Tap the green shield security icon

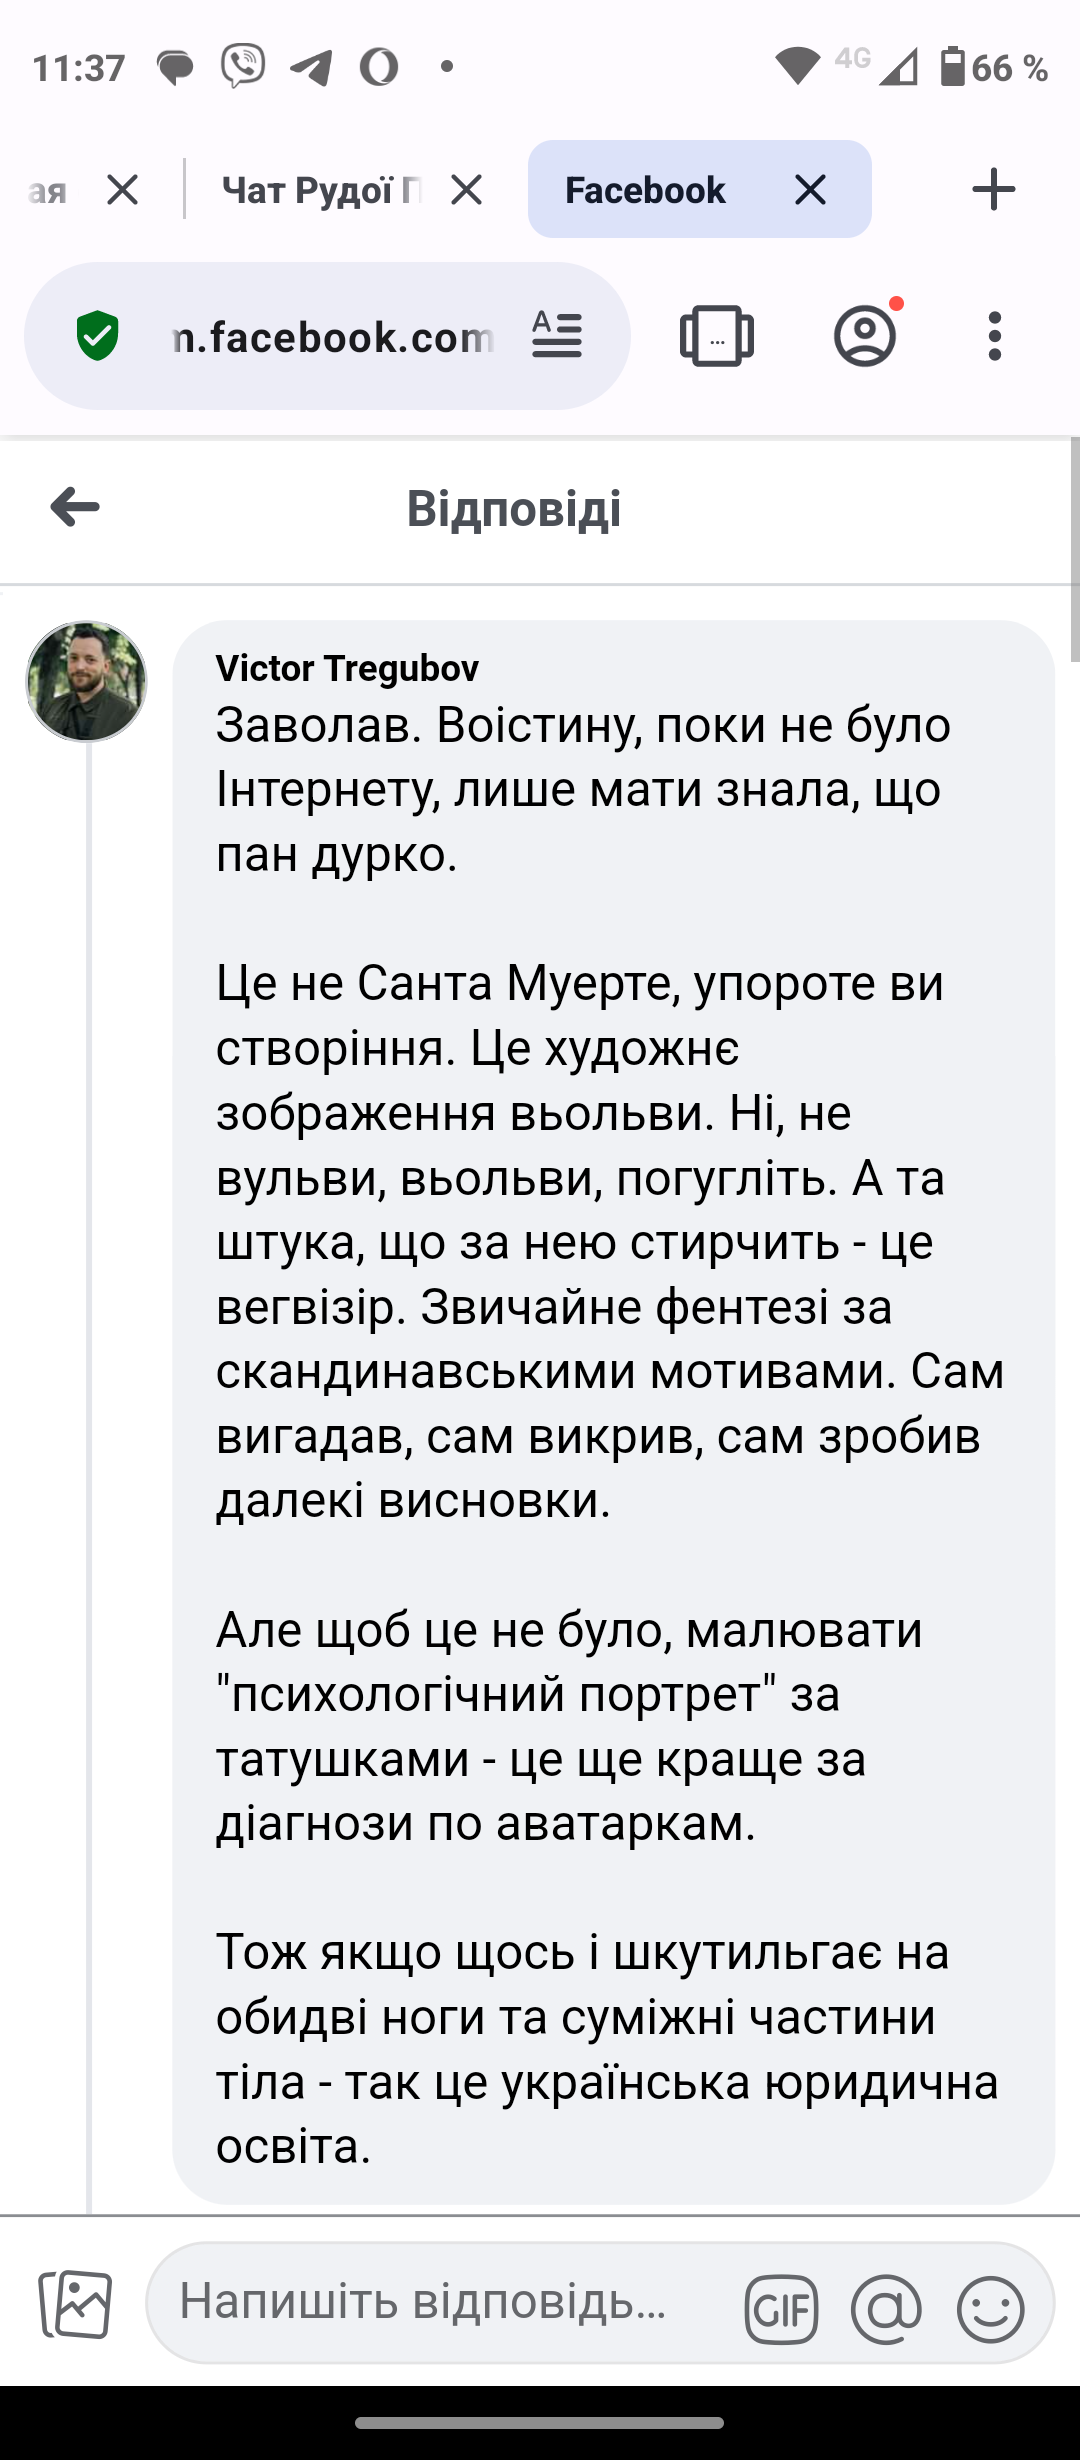pyautogui.click(x=98, y=336)
